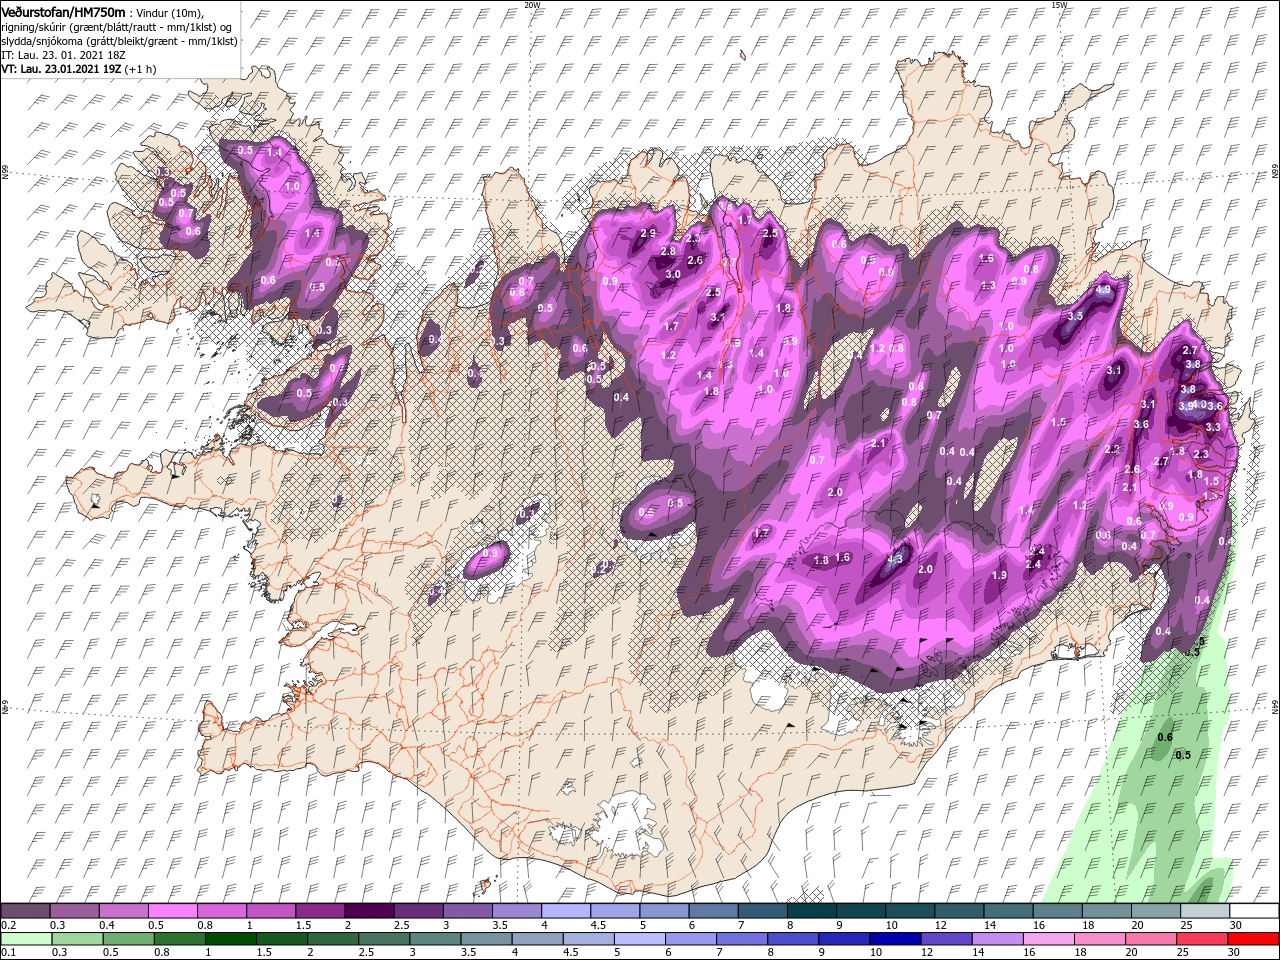Click the 0.1 label on the lower legend row
This screenshot has height=960, width=1280.
pos(8,953)
